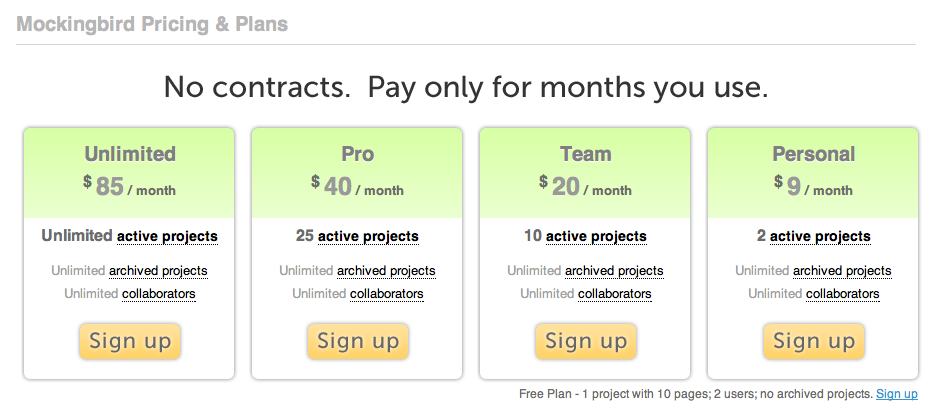This screenshot has width=952, height=418.
Task: Click Sign up under Pro plan
Action: tap(358, 341)
